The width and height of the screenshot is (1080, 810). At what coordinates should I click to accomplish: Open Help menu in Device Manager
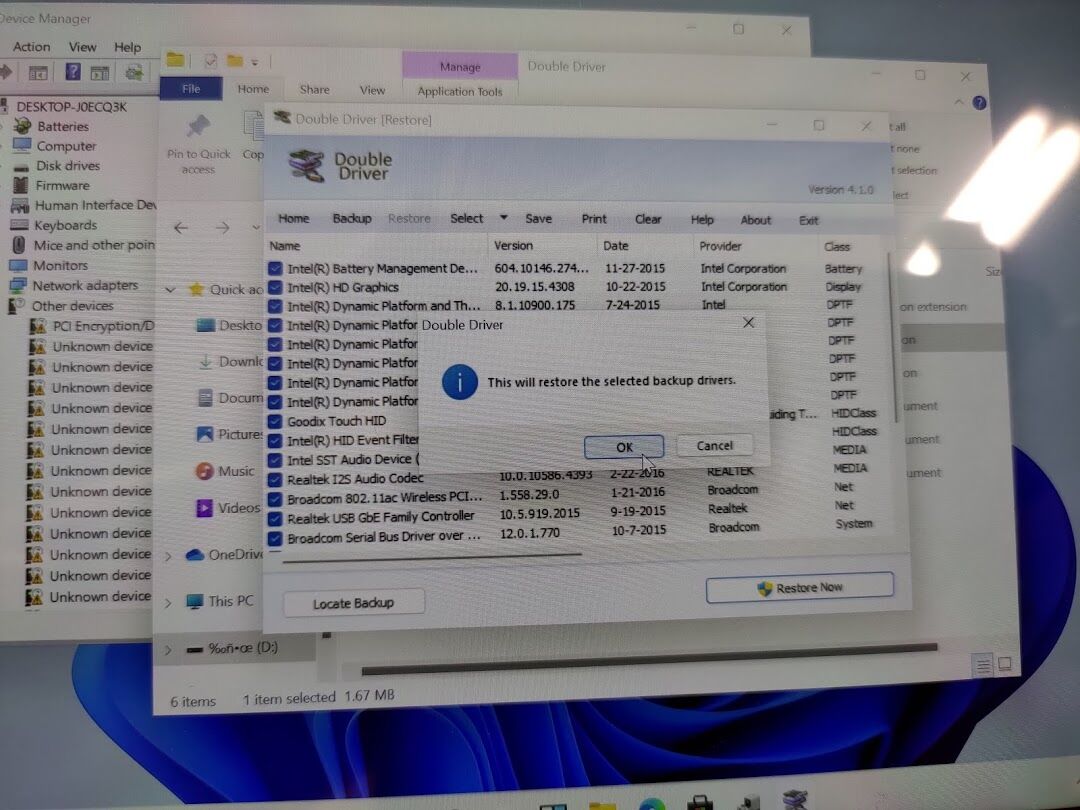[127, 48]
